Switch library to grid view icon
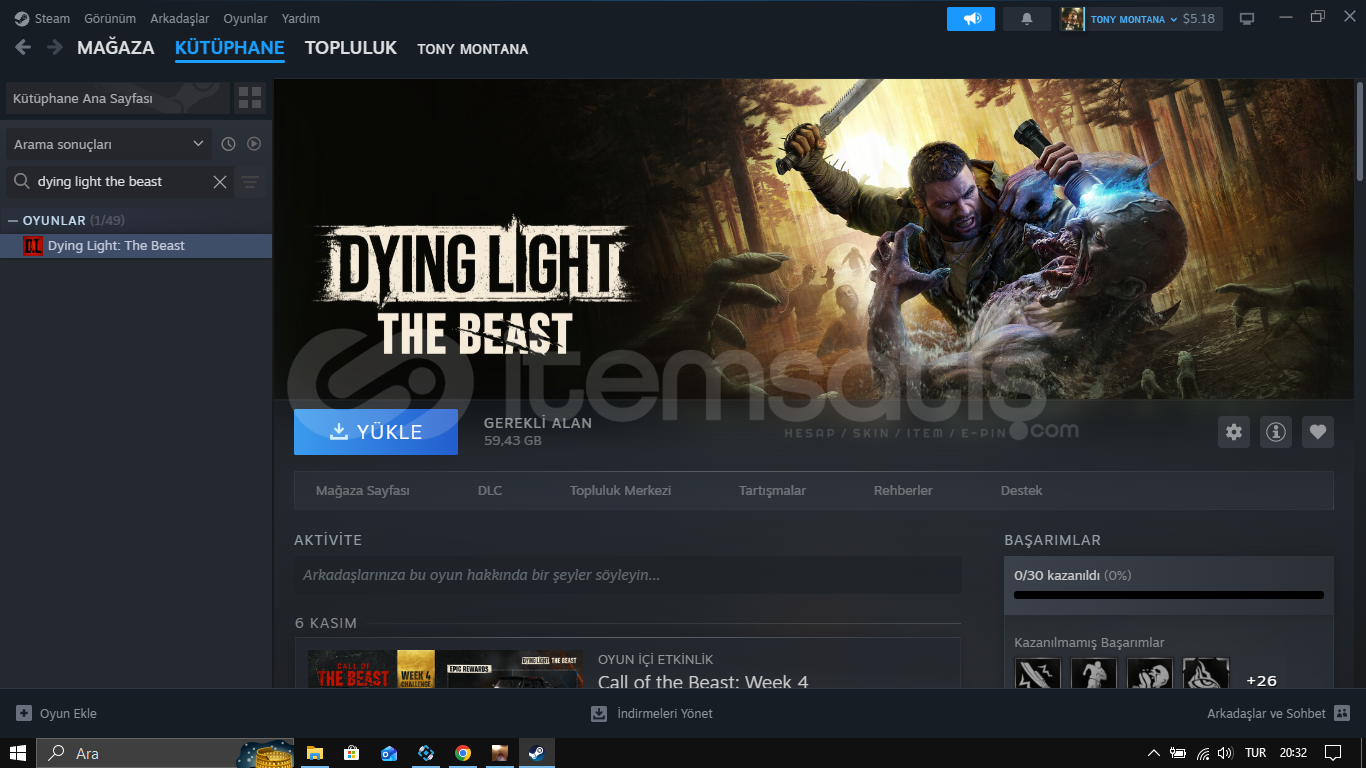Viewport: 1366px width, 768px height. (x=250, y=98)
